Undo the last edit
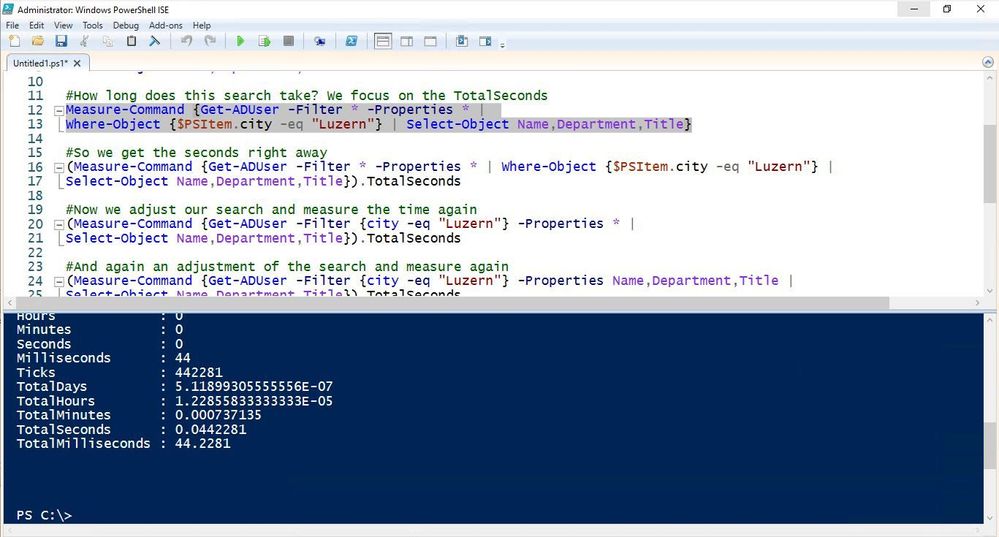 pyautogui.click(x=186, y=41)
